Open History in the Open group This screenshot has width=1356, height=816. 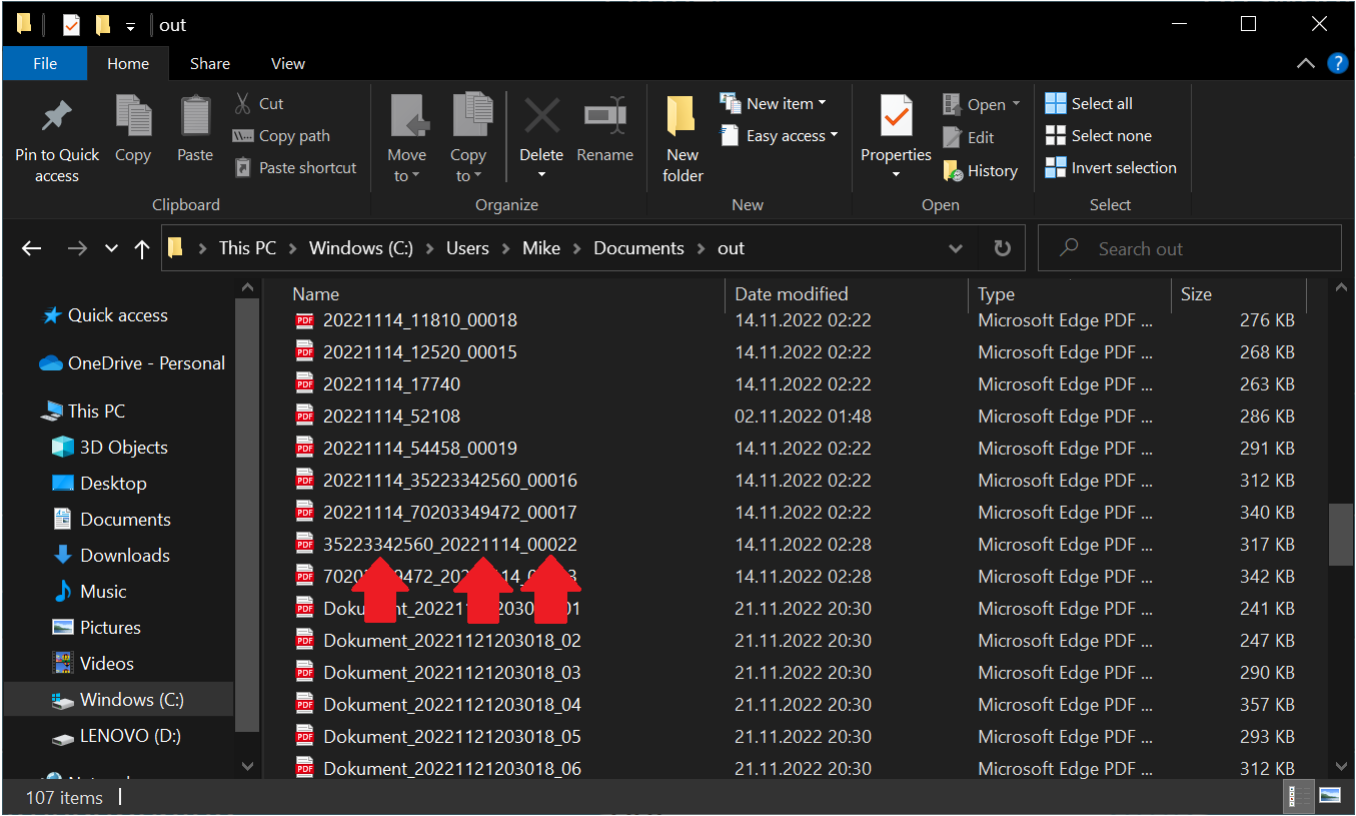coord(981,171)
